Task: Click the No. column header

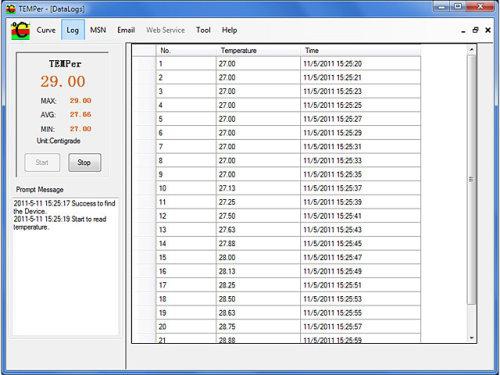Action: tap(186, 51)
